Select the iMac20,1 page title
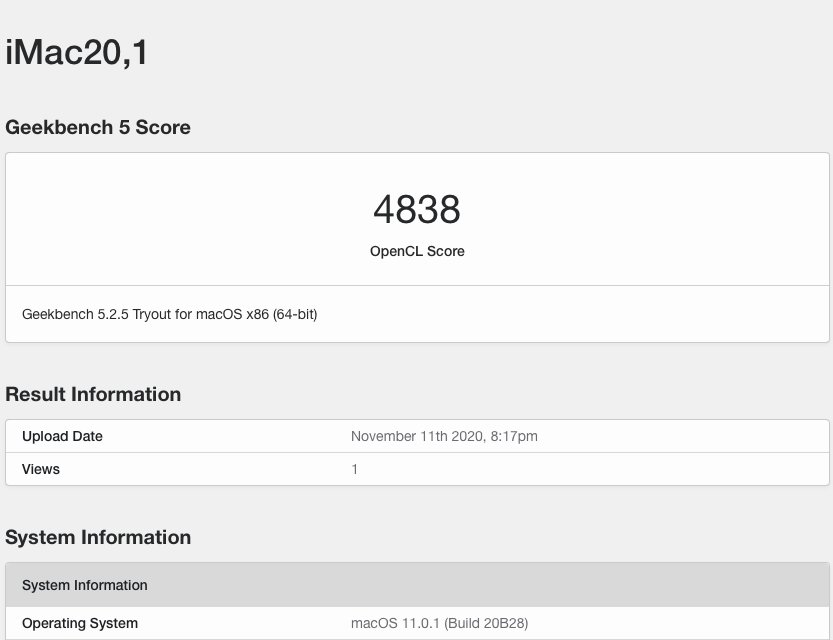833x640 pixels. (76, 53)
